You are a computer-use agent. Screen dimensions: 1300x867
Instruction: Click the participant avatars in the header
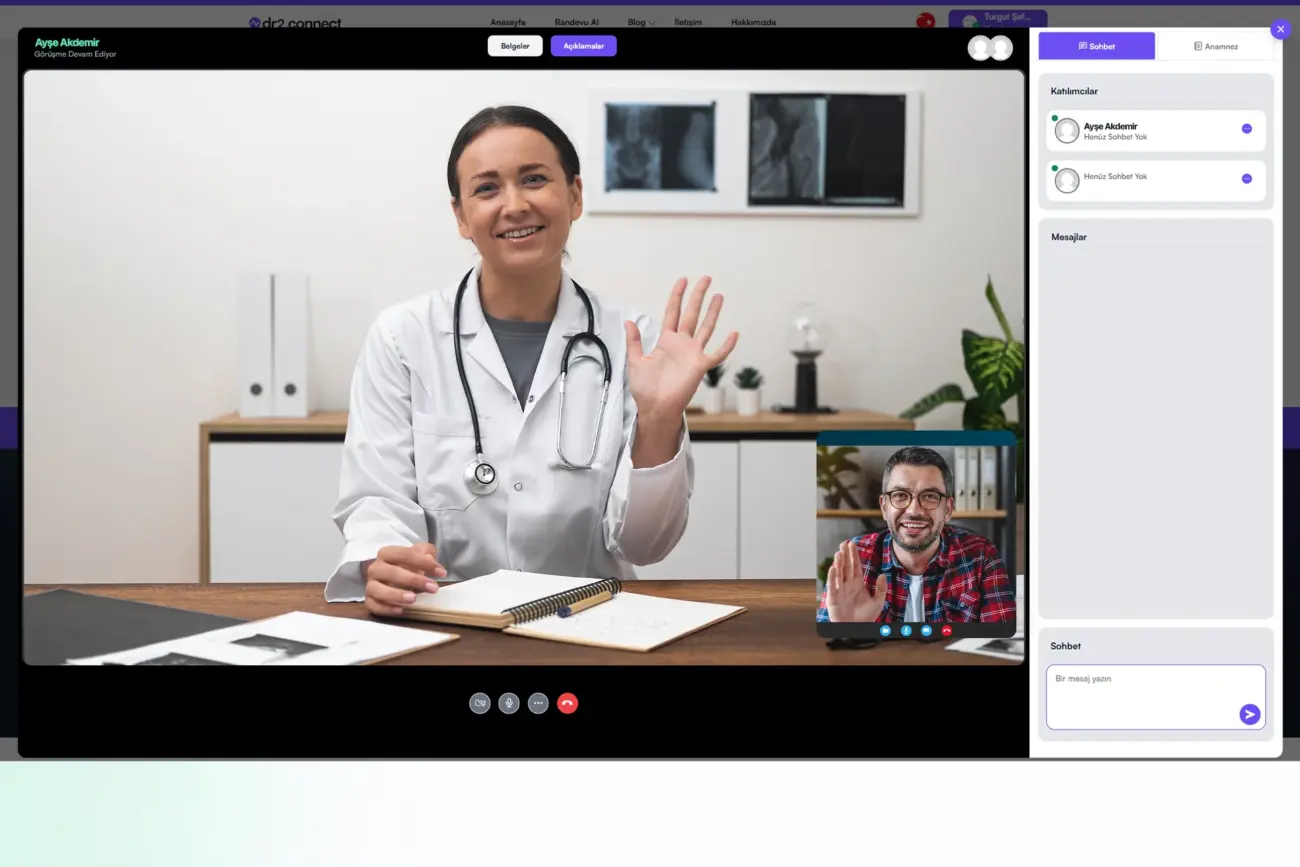990,48
